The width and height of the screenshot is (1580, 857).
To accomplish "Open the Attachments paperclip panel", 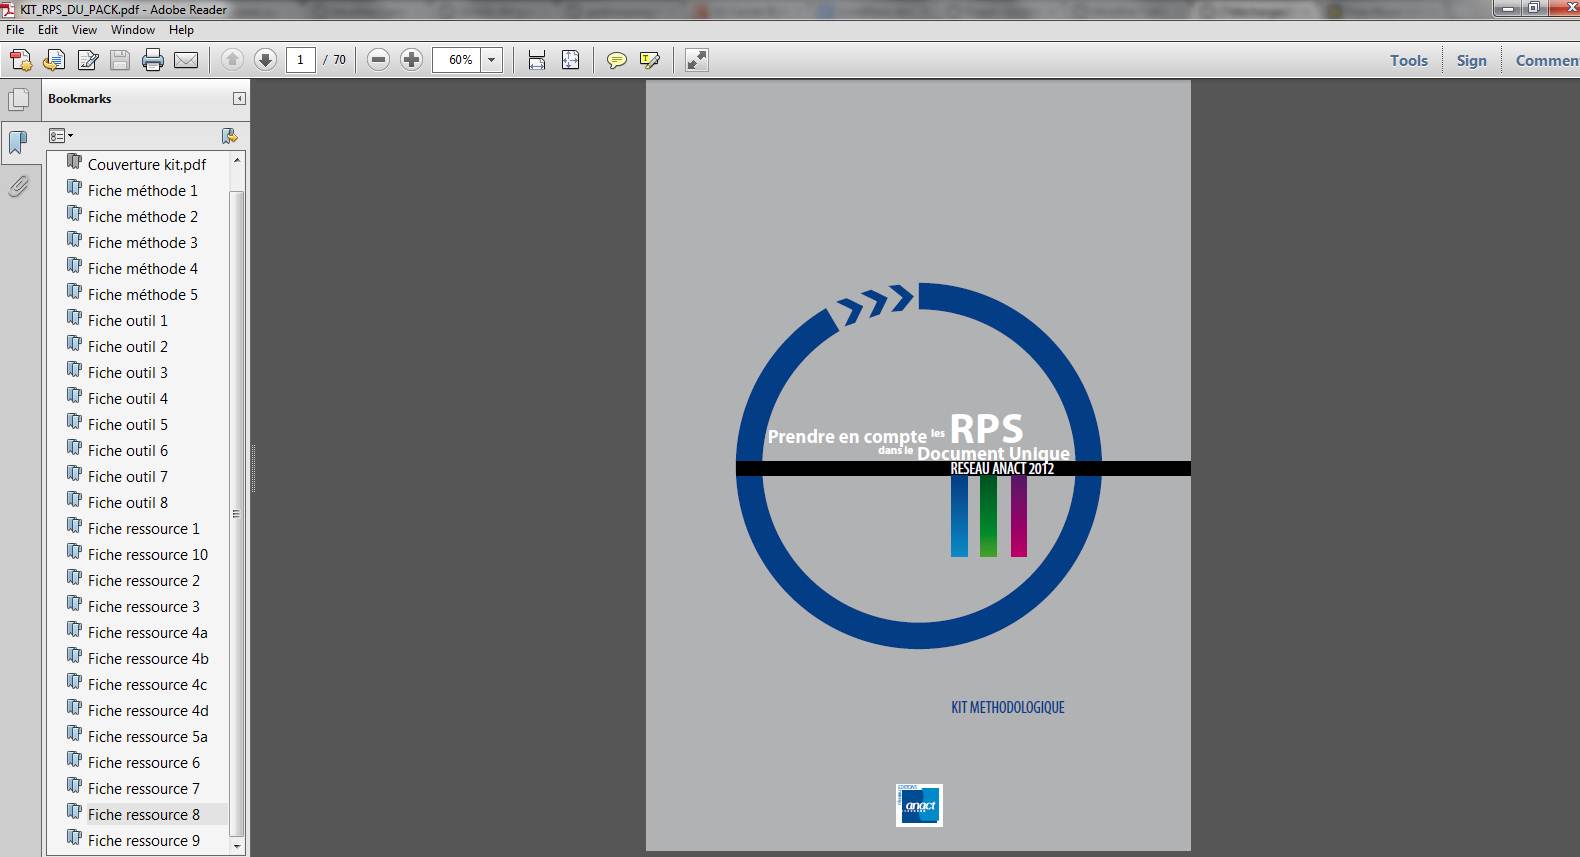I will tap(18, 187).
